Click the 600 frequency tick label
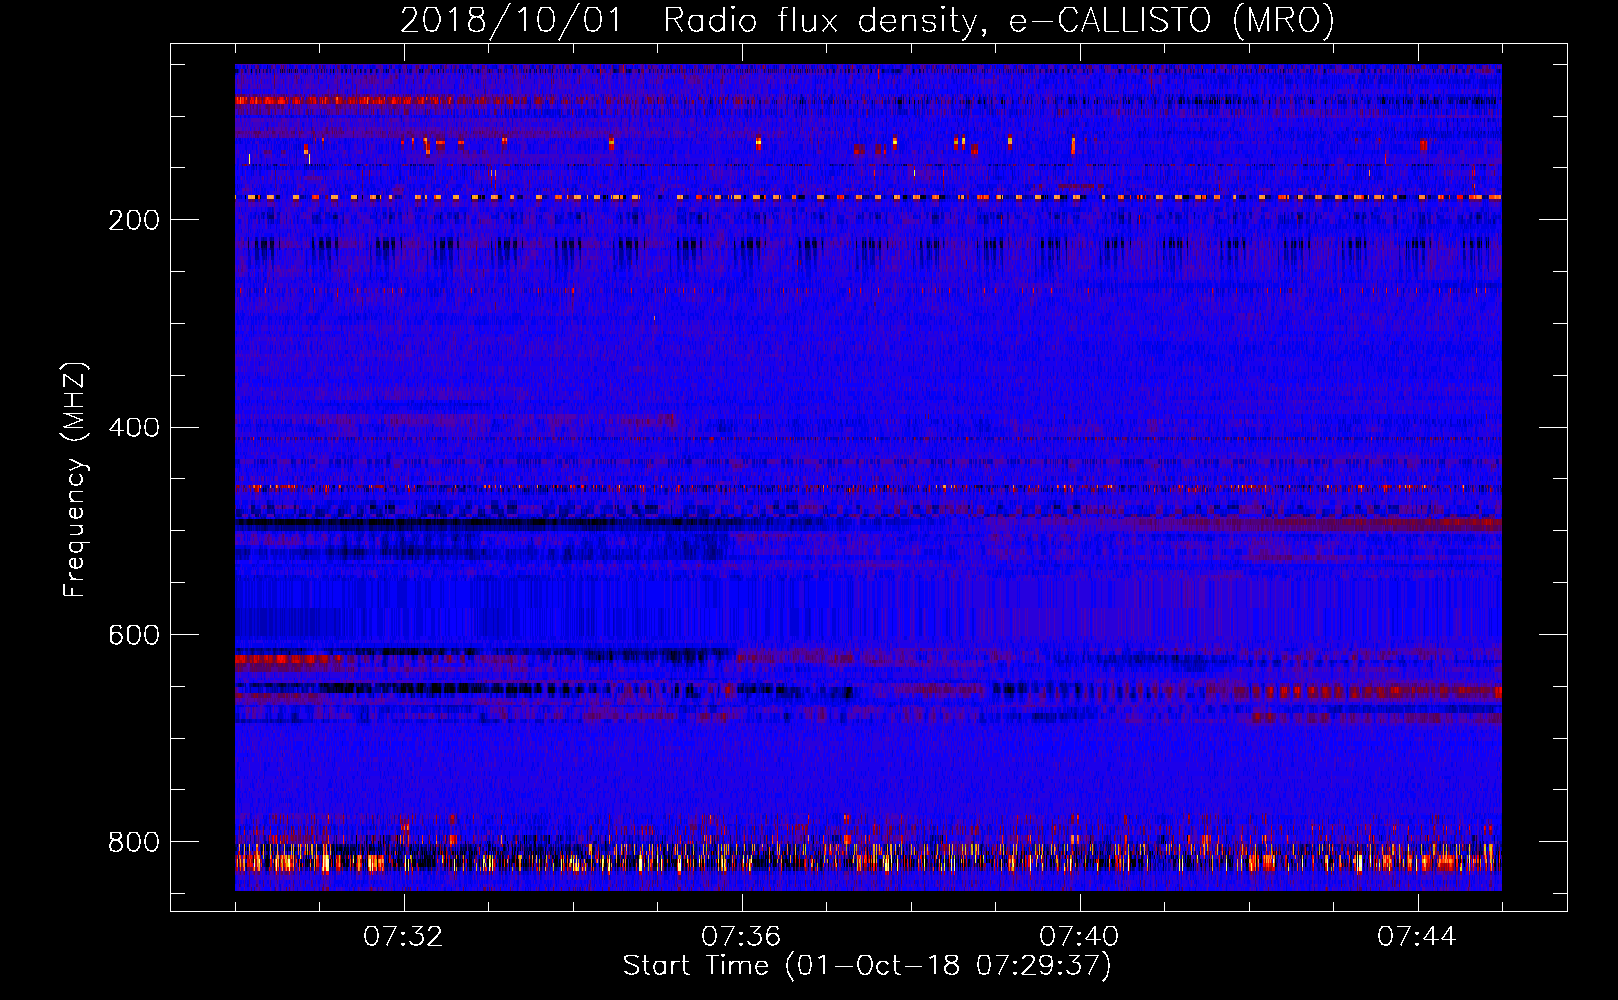 (x=134, y=636)
